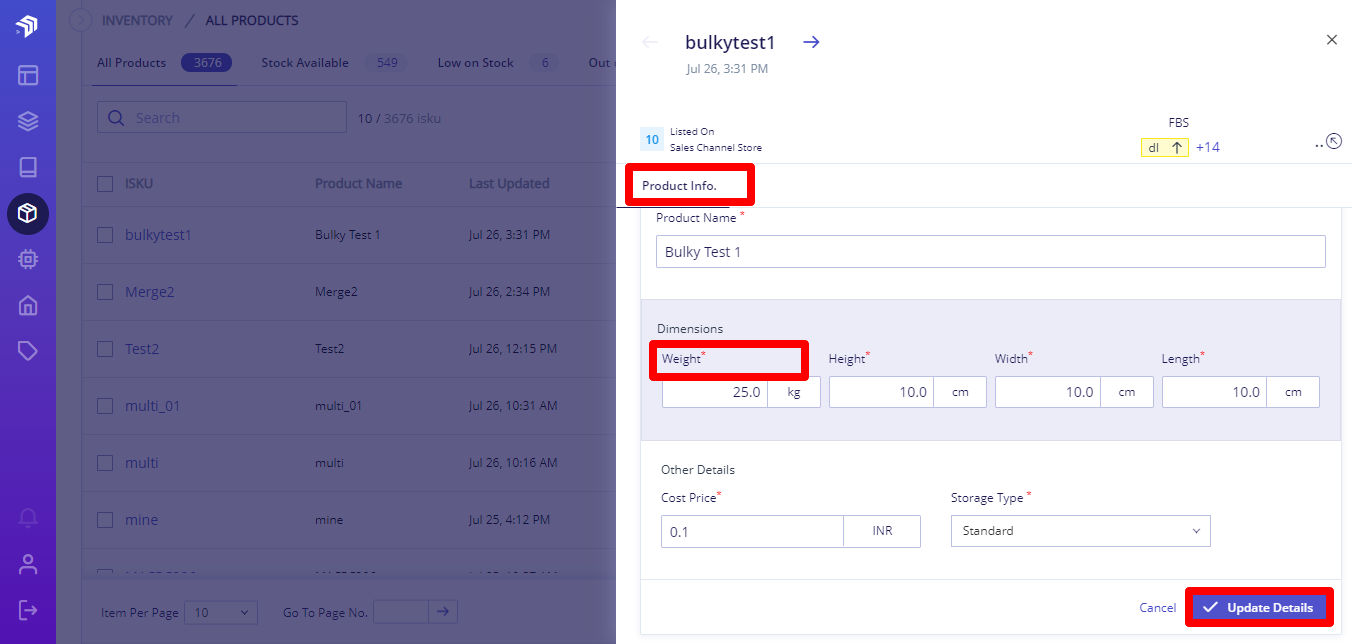This screenshot has height=644, width=1352.
Task: Open the Dashboard from the sidebar
Action: pyautogui.click(x=28, y=74)
